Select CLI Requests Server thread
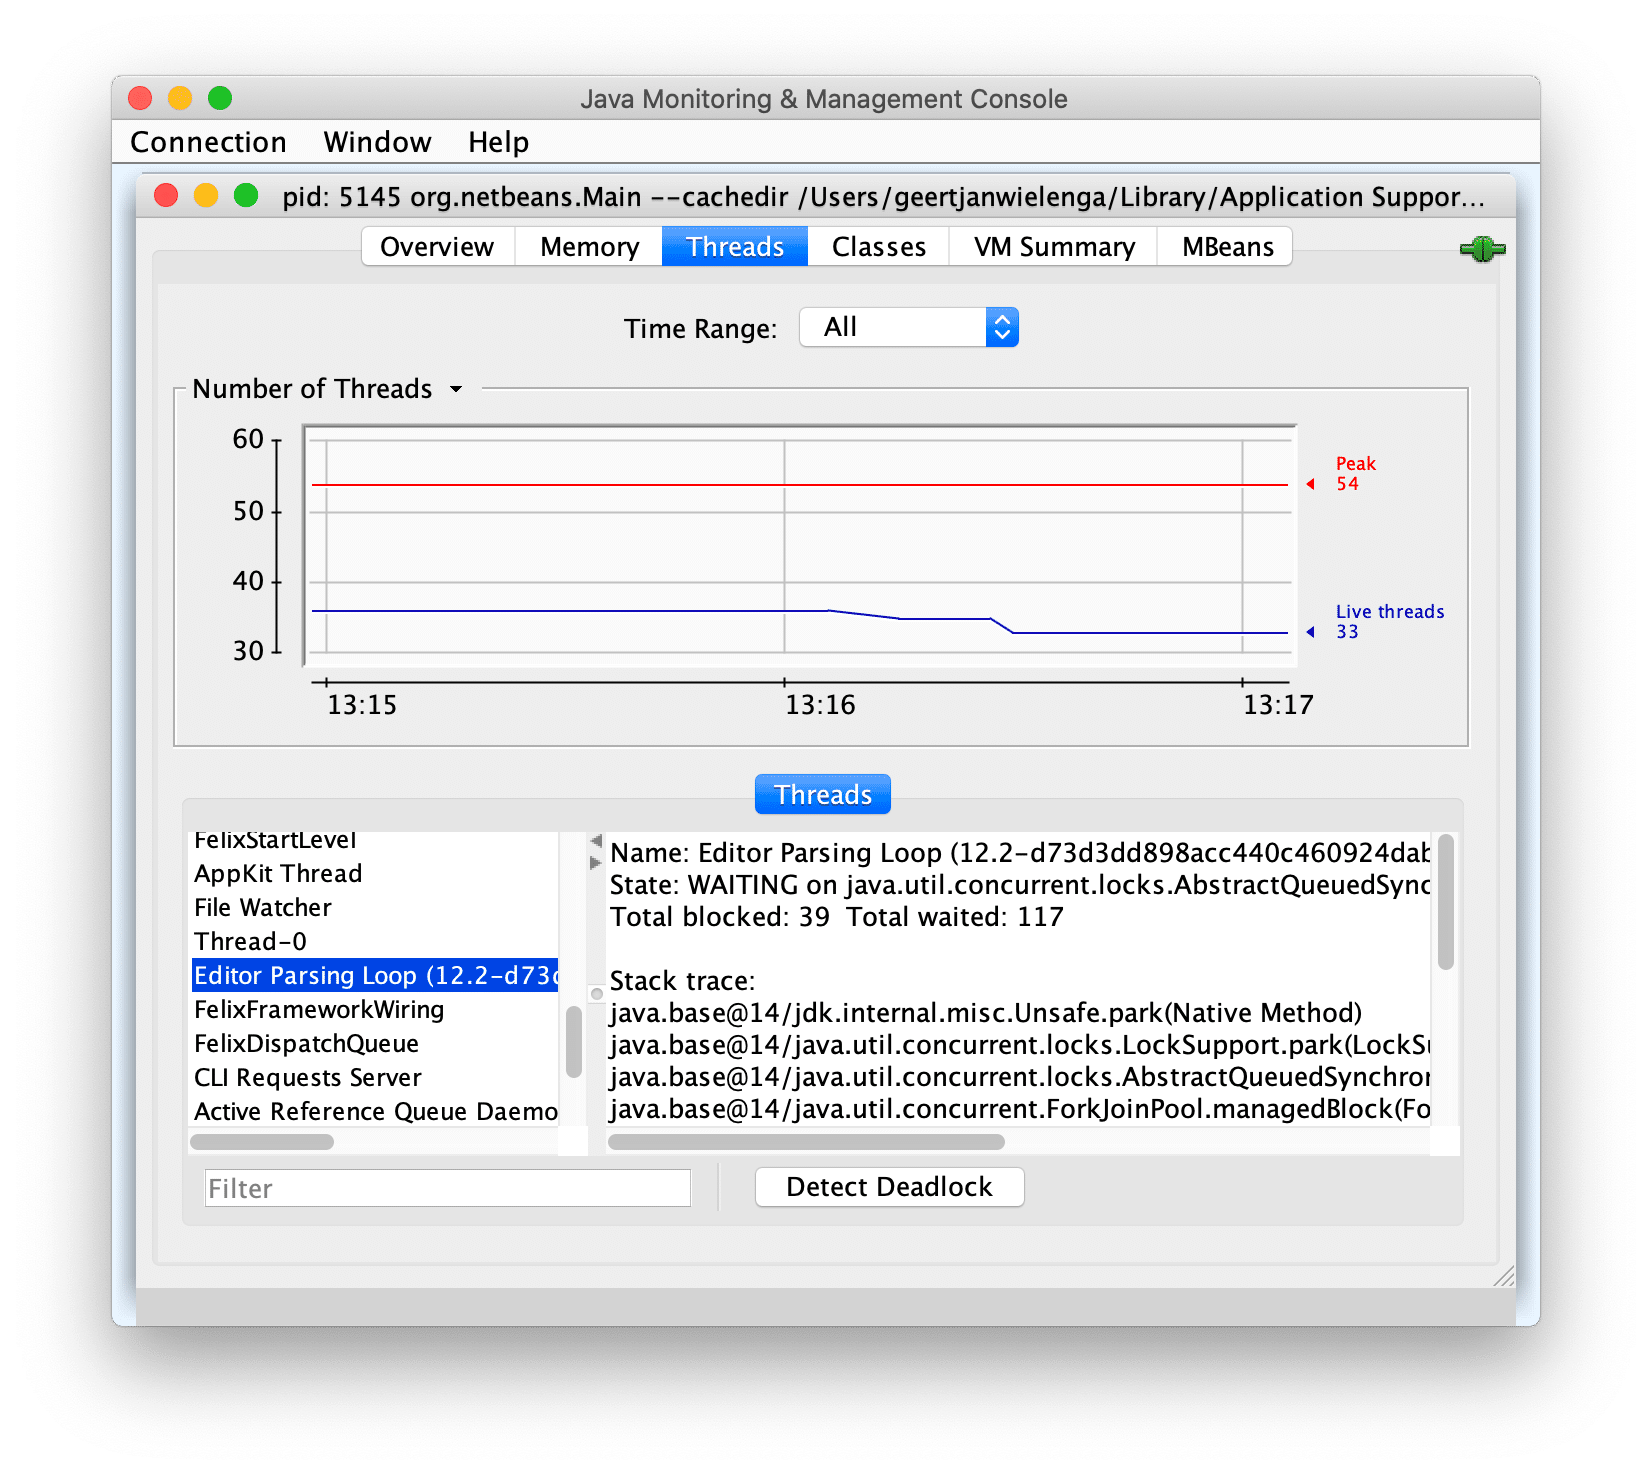Screen dimensions: 1652x1474 point(308,1078)
